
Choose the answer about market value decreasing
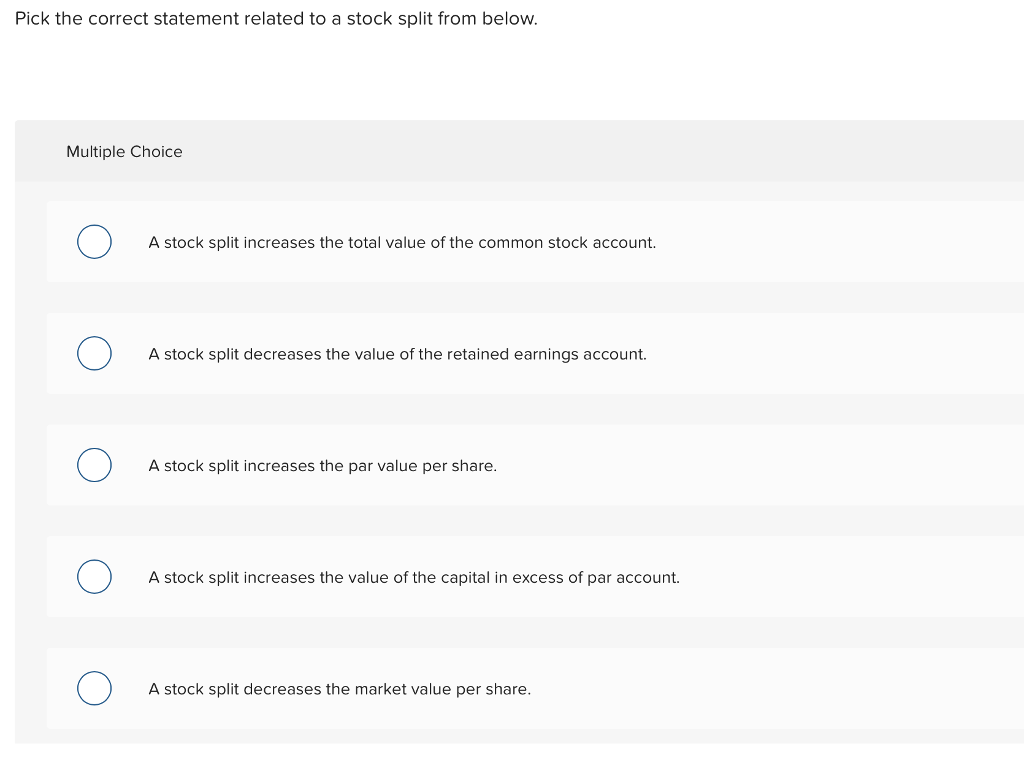click(x=340, y=689)
